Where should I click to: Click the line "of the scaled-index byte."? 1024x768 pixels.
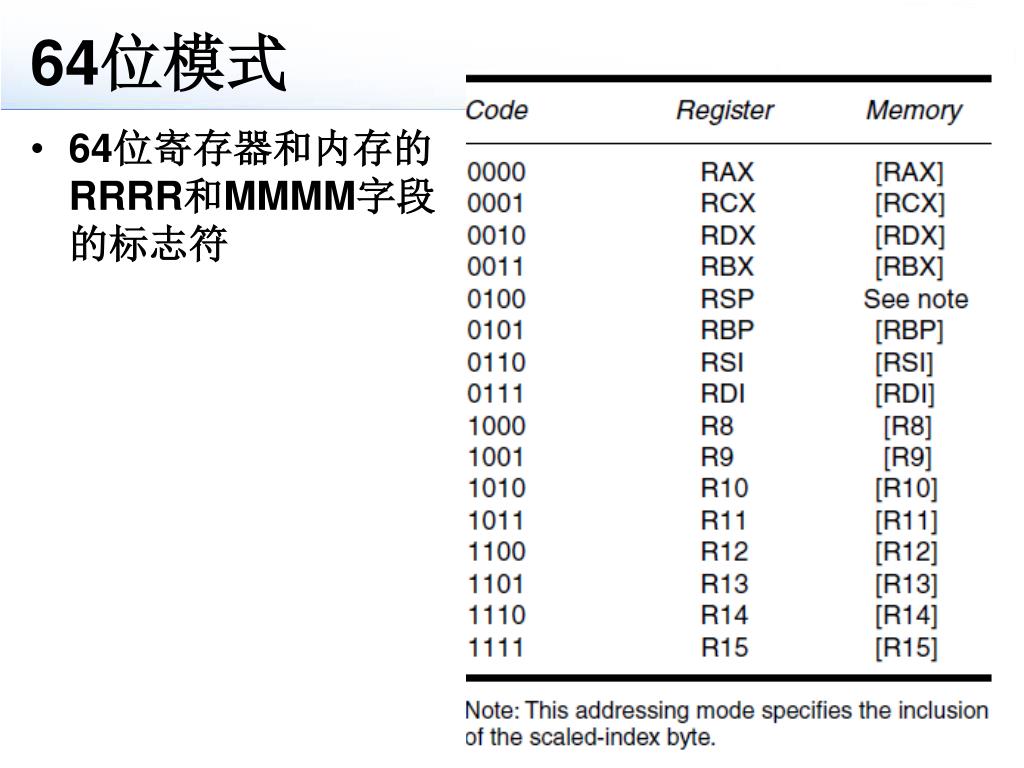[590, 737]
